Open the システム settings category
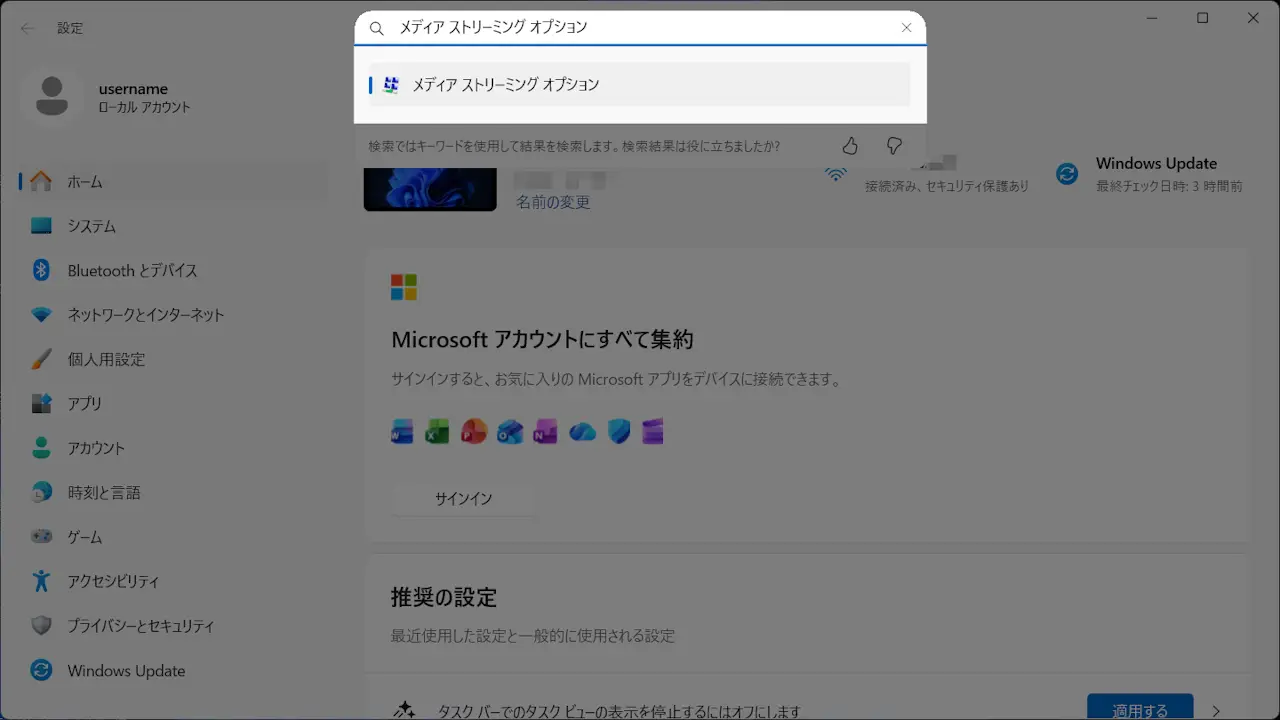 [91, 226]
